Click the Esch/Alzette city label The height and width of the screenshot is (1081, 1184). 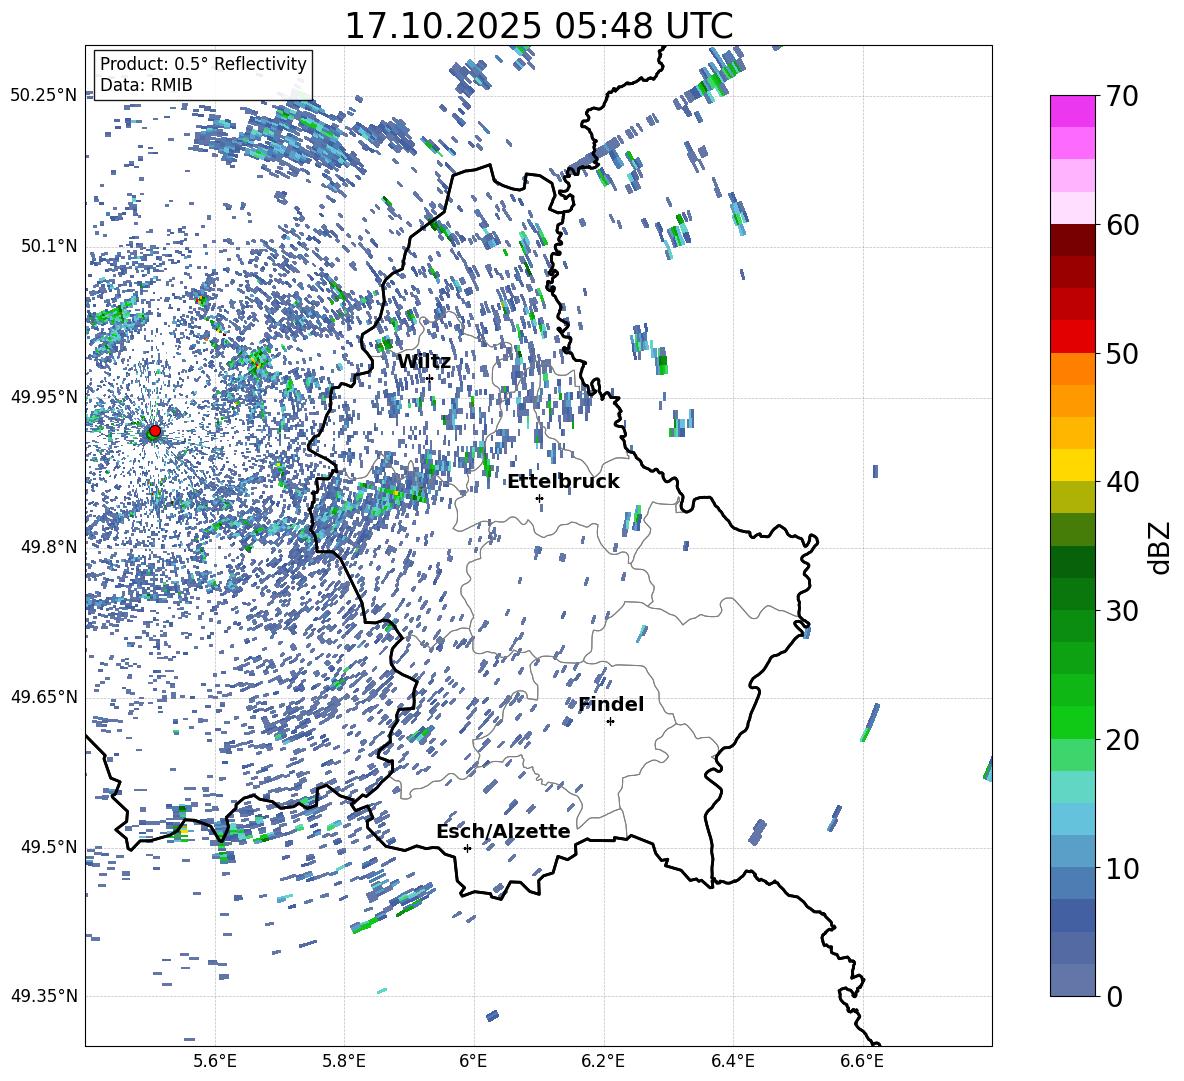pos(502,832)
